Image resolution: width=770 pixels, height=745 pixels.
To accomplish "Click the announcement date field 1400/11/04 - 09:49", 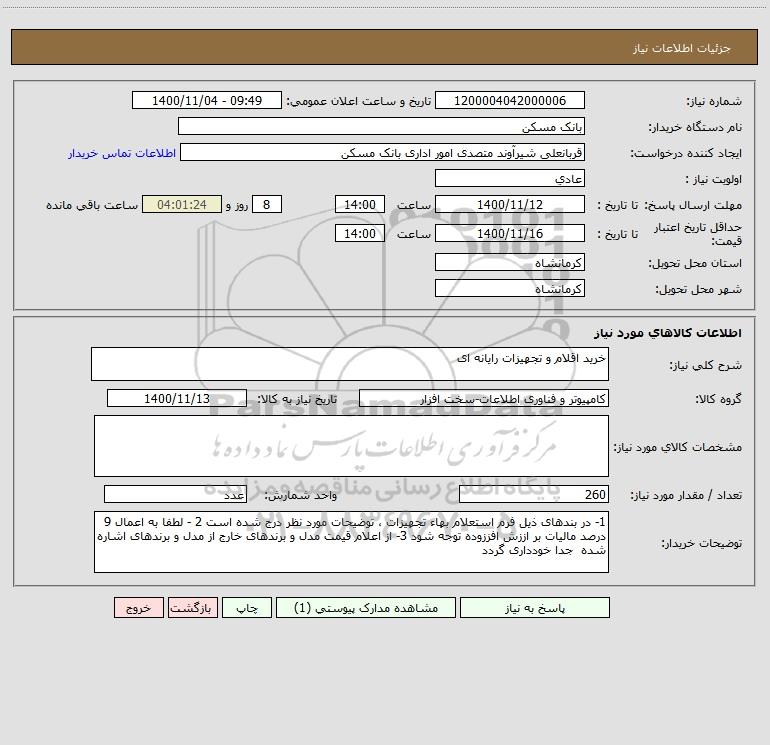I will pyautogui.click(x=207, y=100).
